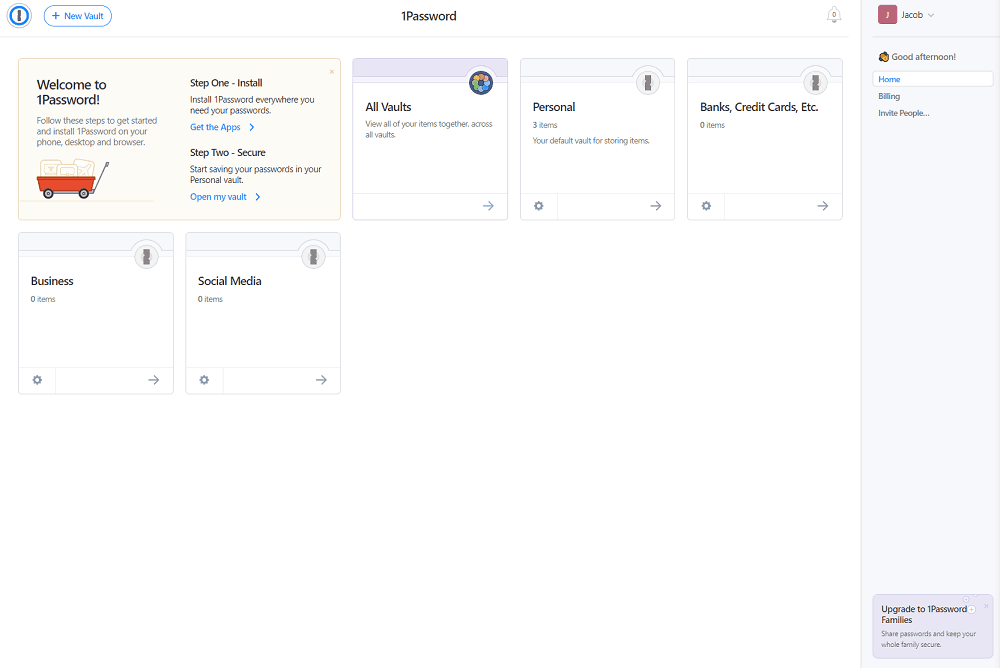This screenshot has width=1000, height=668.
Task: Click the Social Media vault icon
Action: (x=313, y=256)
